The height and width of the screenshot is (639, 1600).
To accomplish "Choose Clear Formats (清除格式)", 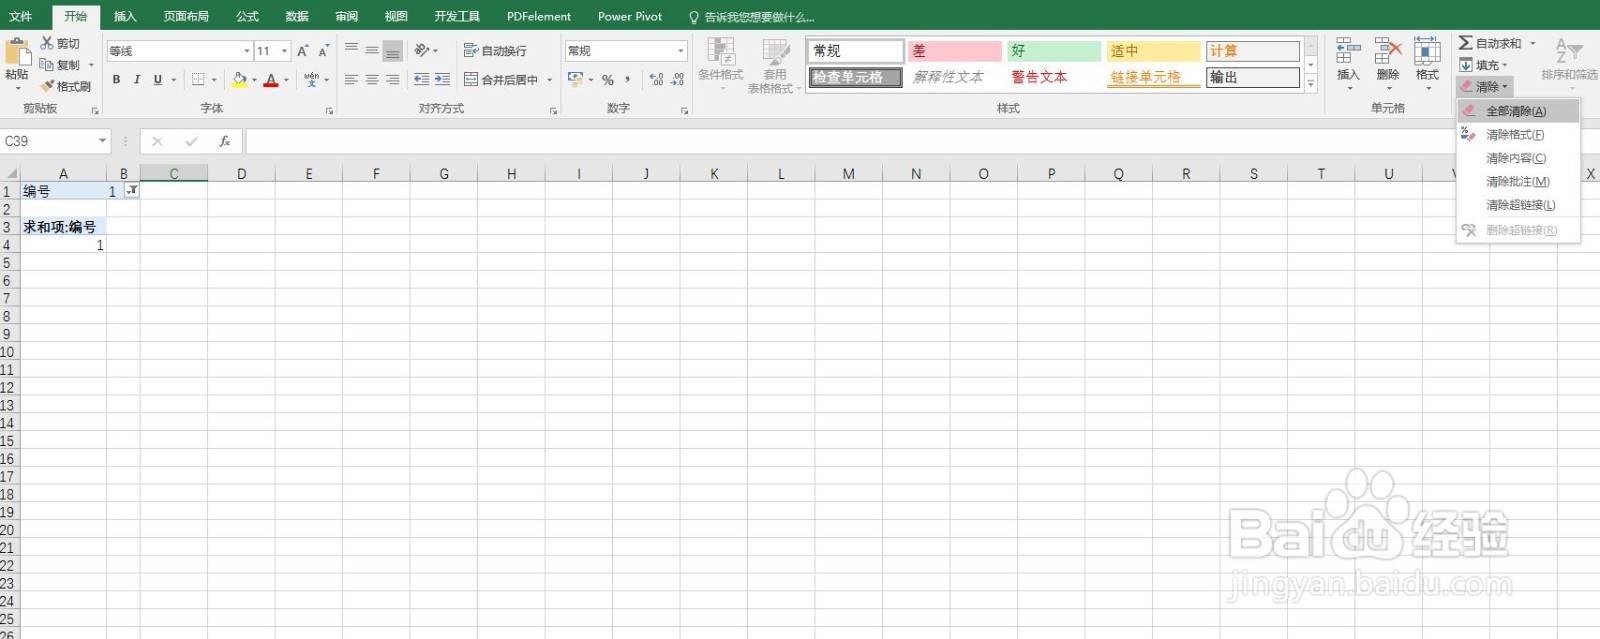I will pos(1518,135).
